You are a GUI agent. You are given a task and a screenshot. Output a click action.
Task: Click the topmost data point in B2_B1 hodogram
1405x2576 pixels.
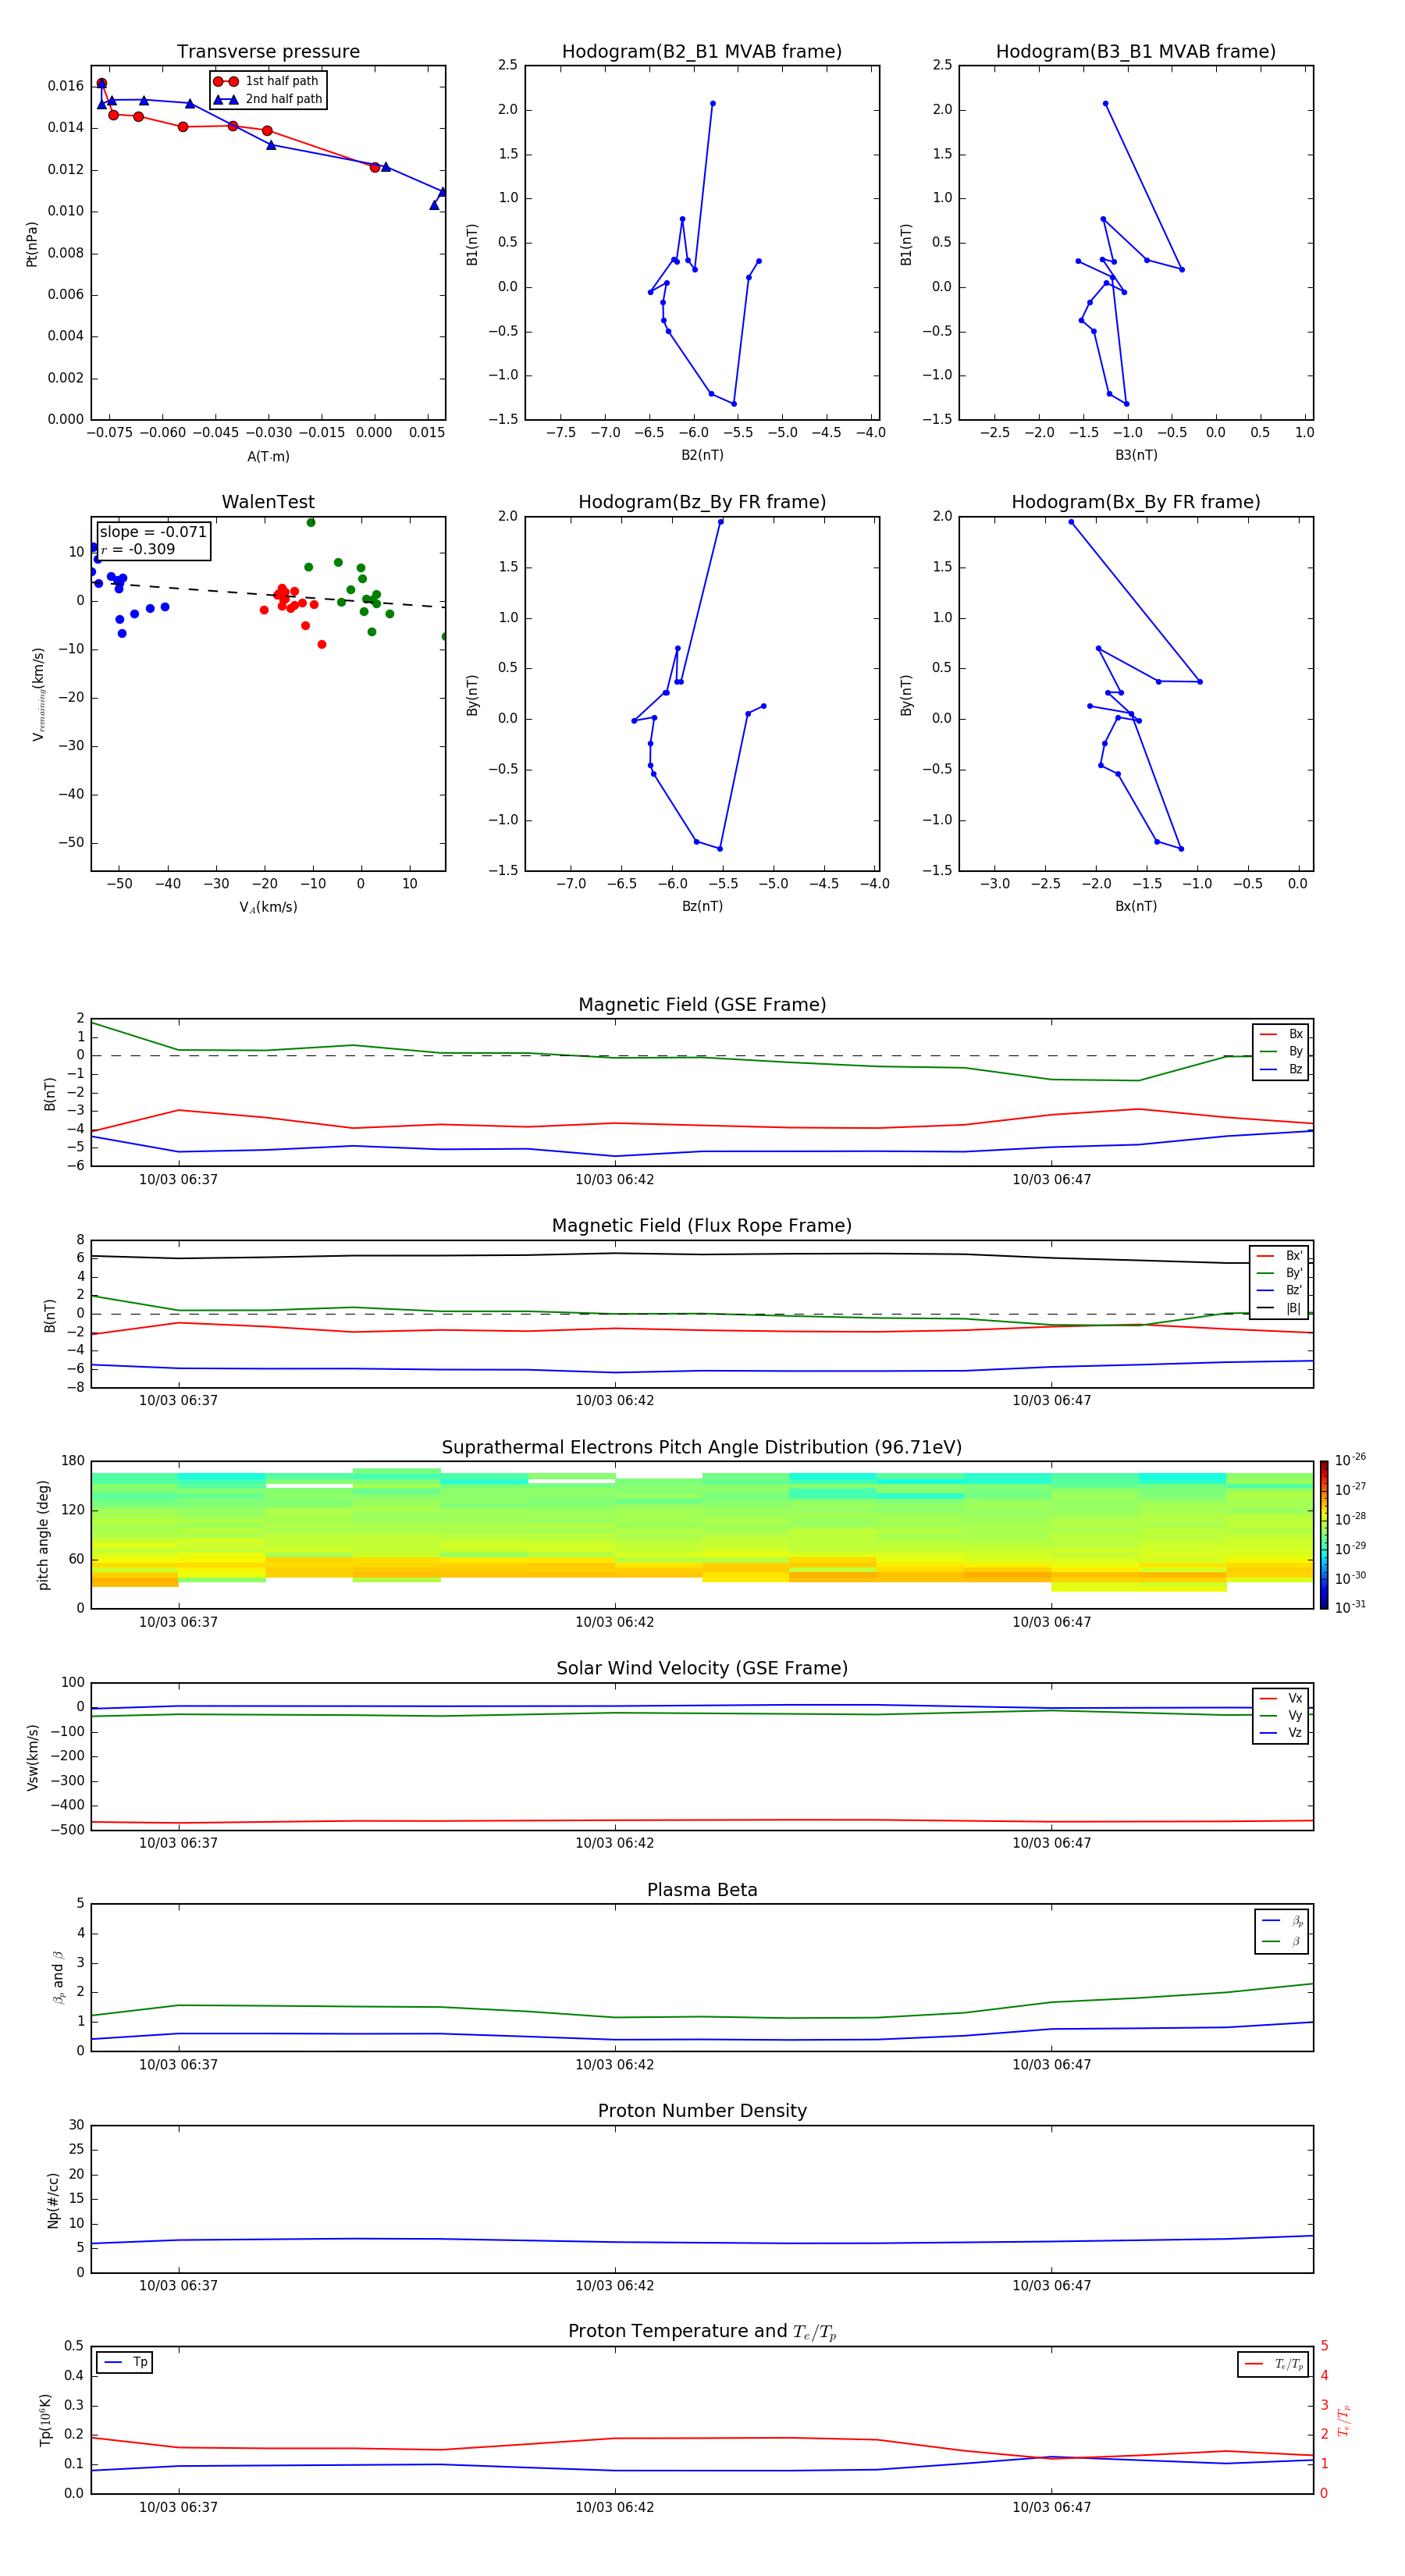(x=712, y=103)
